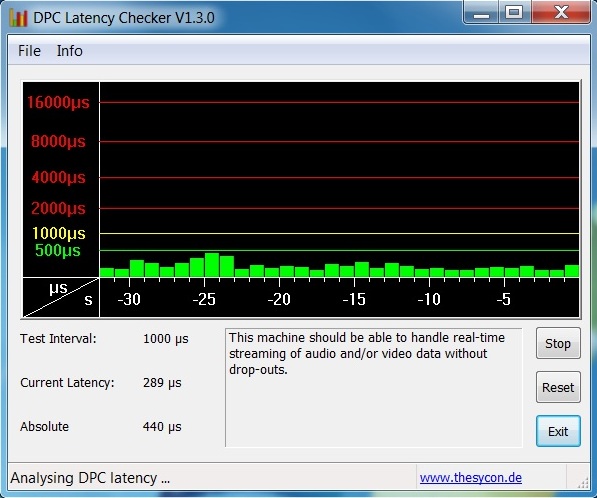Click the -25 time axis label
Image resolution: width=597 pixels, height=498 pixels.
(204, 299)
